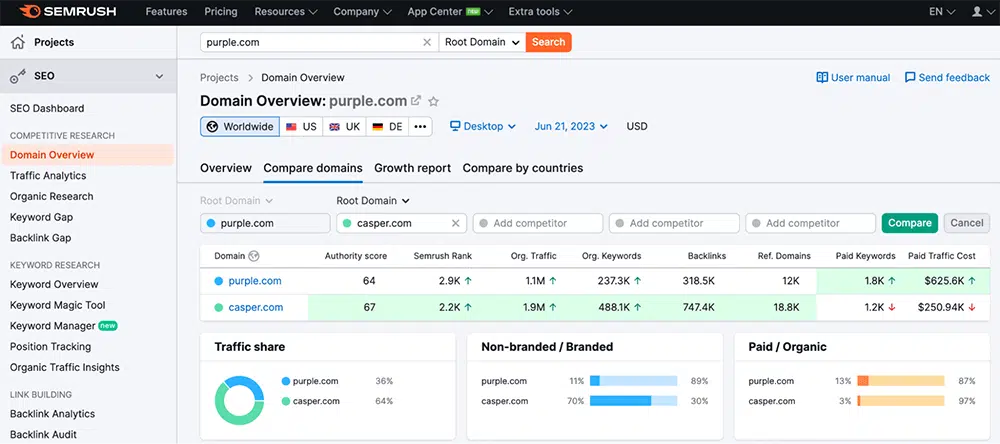Click the Semrush logo
The height and width of the screenshot is (444, 1000).
click(70, 11)
